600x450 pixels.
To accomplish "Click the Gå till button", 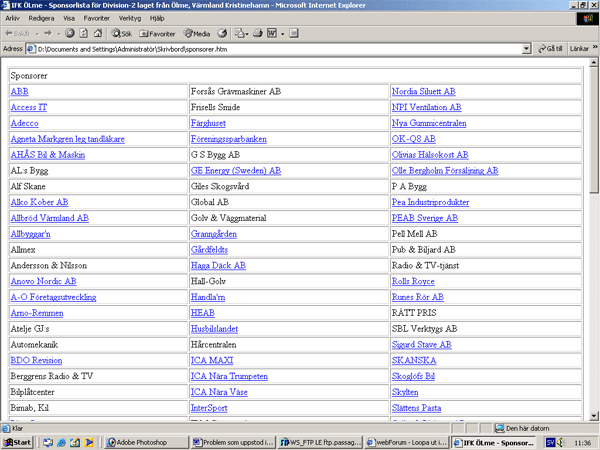I will tap(551, 49).
